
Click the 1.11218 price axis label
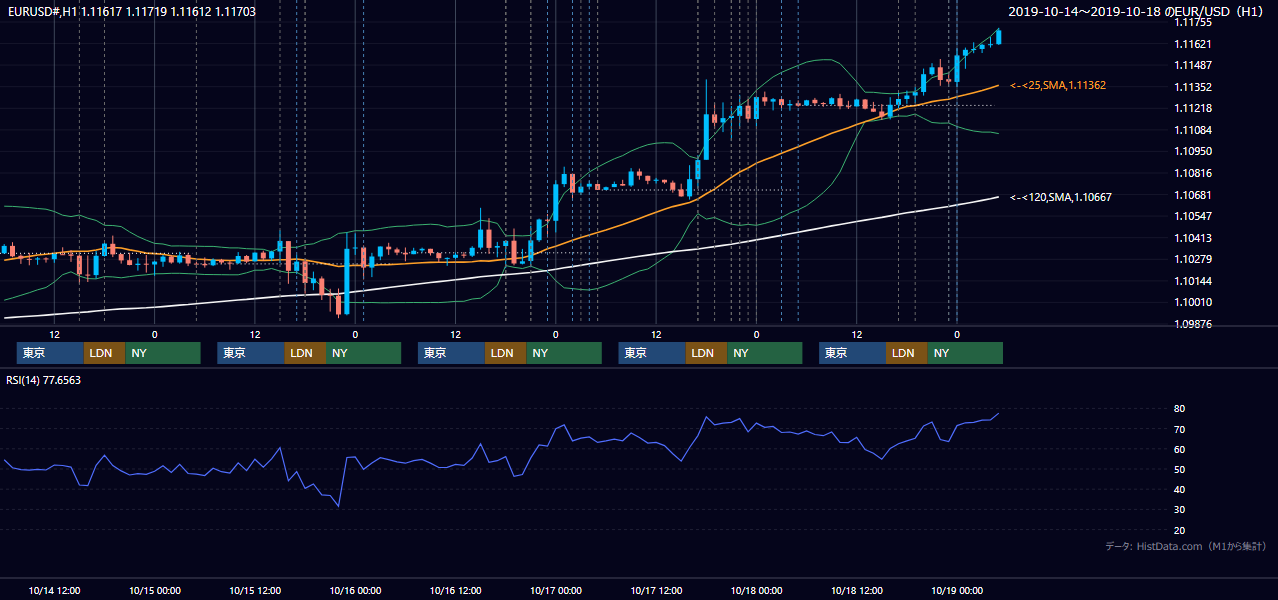coord(1192,108)
